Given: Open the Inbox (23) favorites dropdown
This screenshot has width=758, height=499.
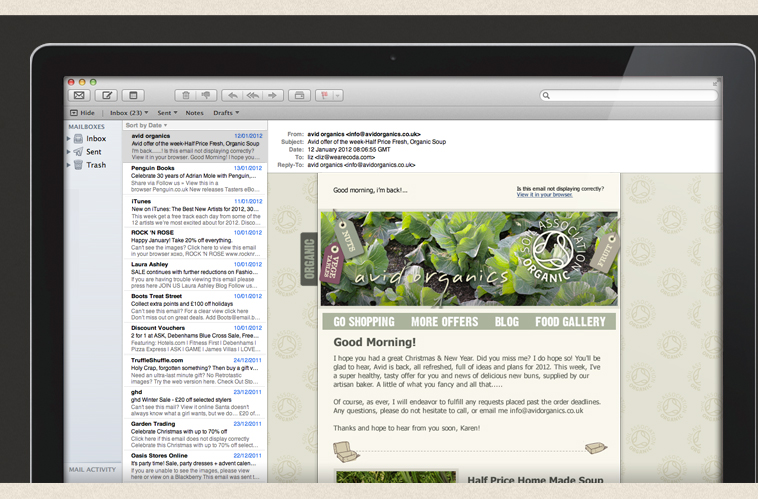Looking at the screenshot, I should (x=129, y=113).
